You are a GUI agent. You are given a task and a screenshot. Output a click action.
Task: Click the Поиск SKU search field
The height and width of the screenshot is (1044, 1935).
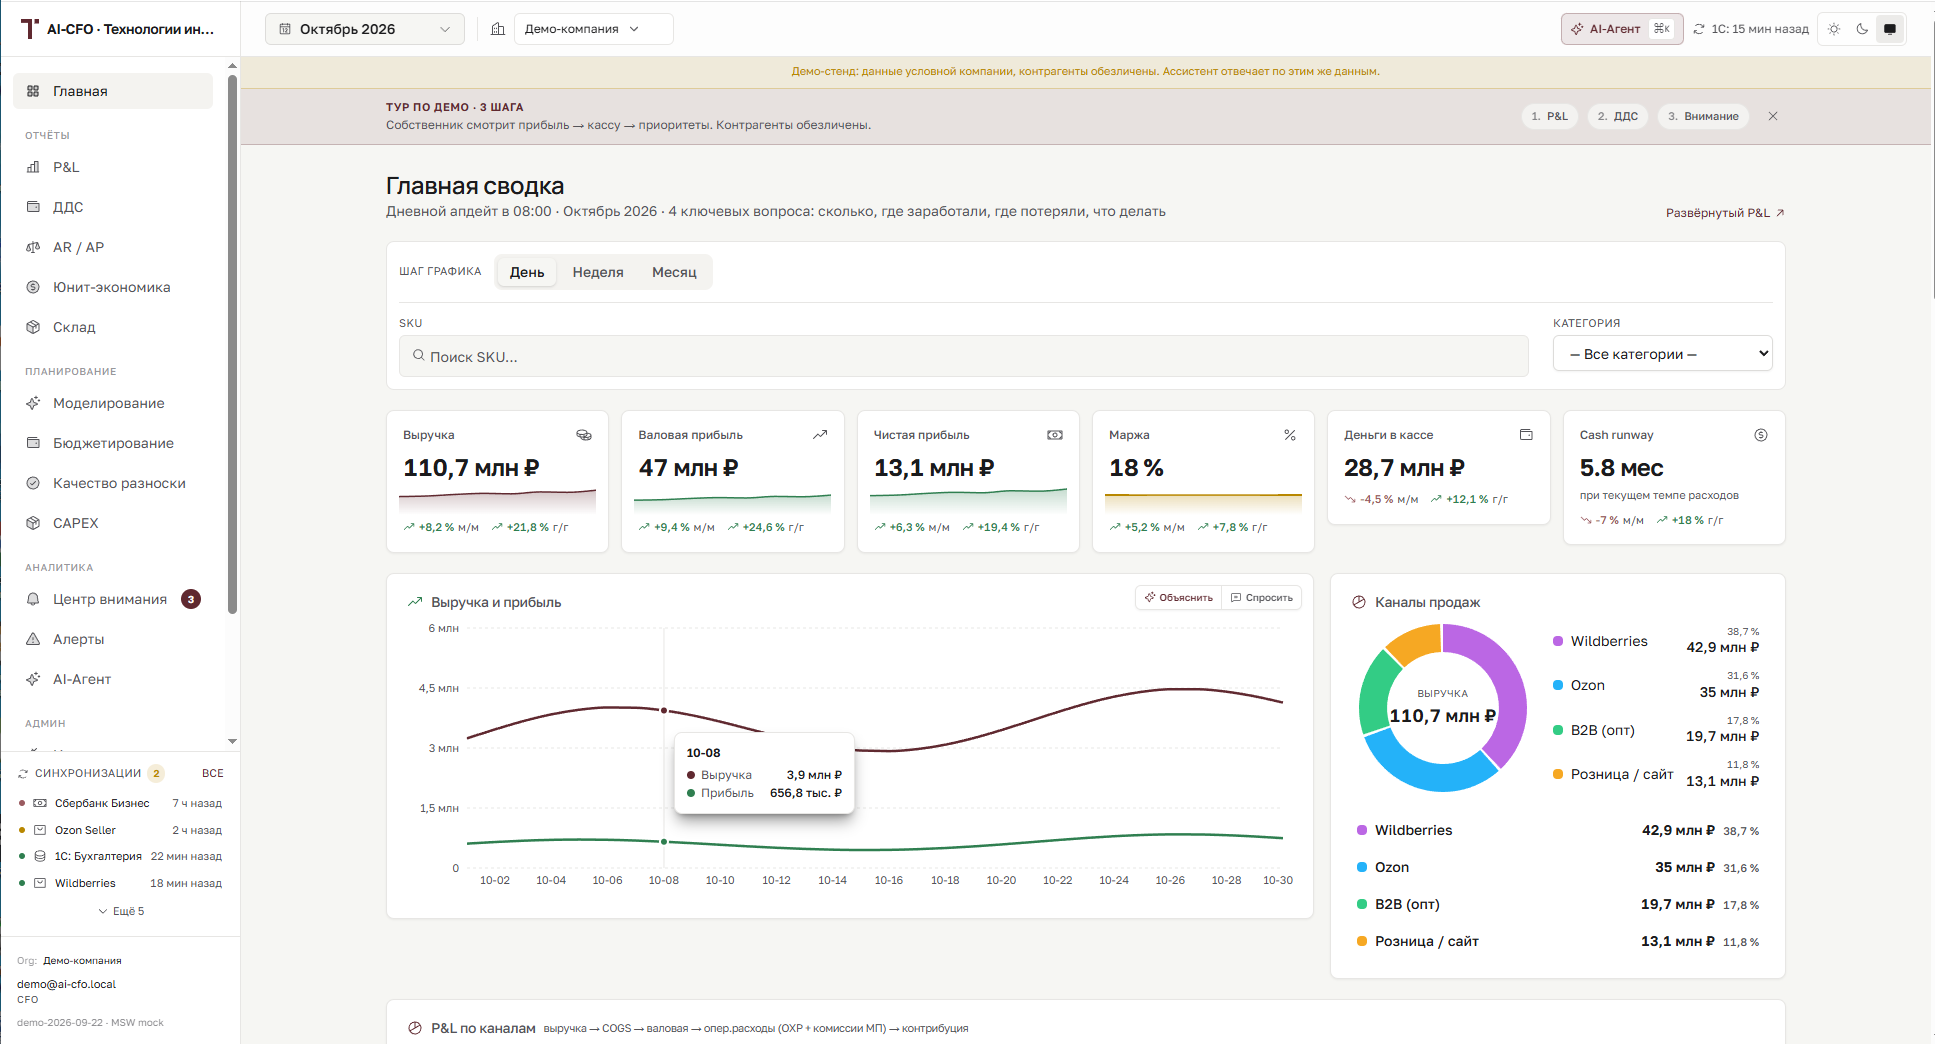[x=963, y=356]
